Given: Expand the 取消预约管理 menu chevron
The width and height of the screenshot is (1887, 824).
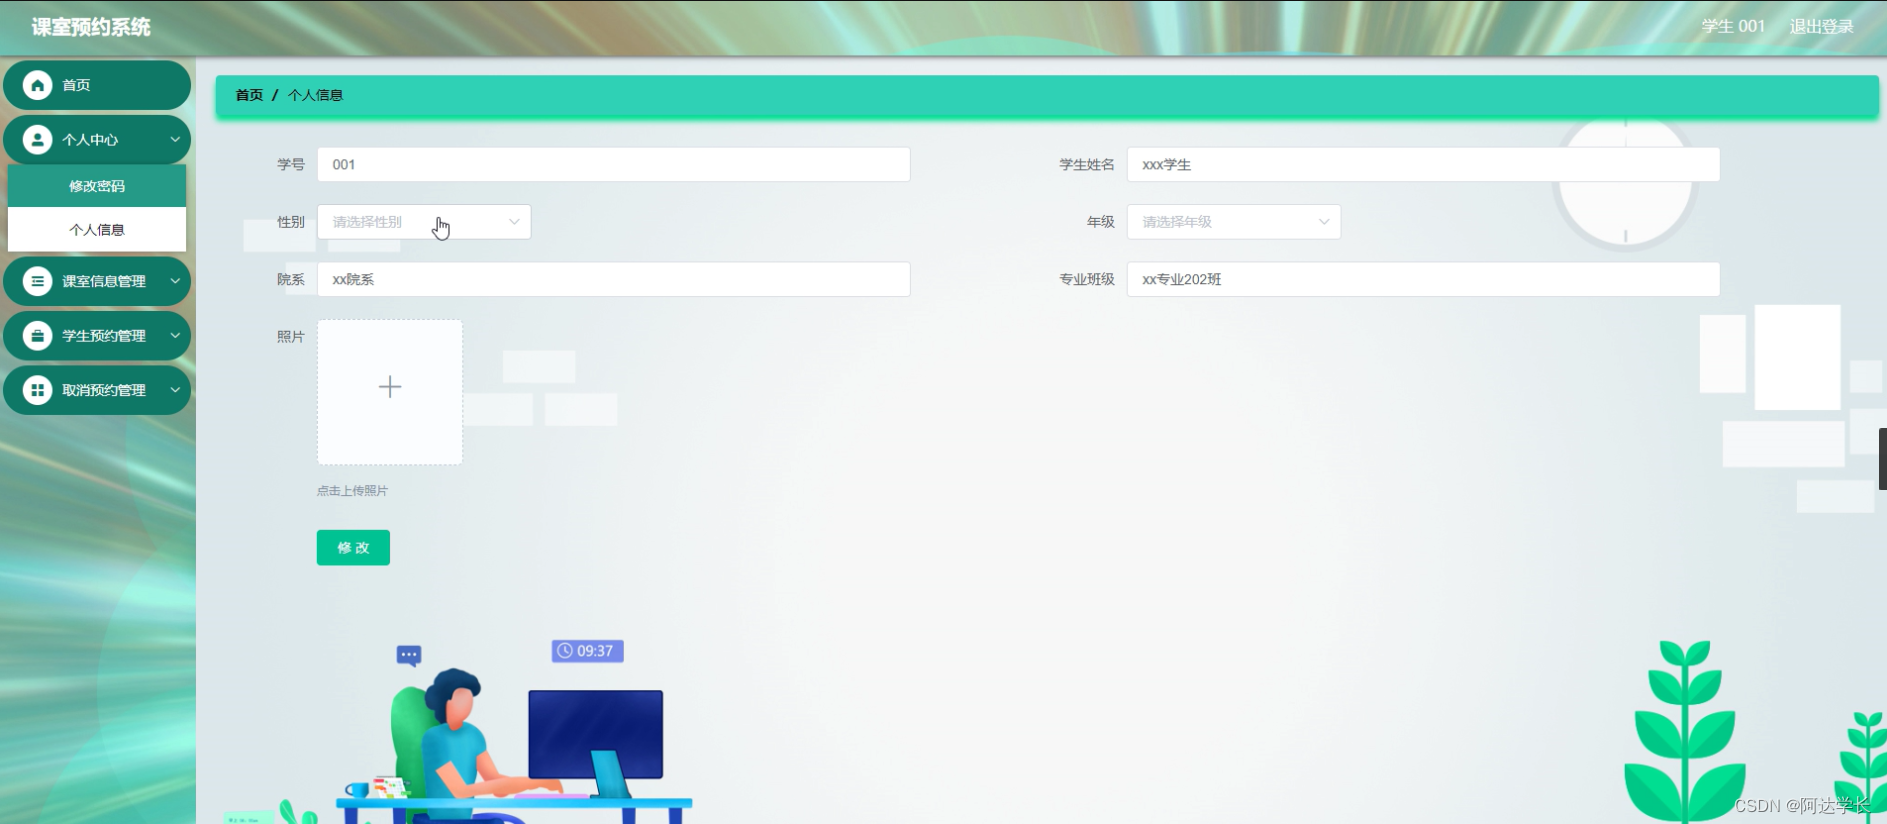Looking at the screenshot, I should [175, 390].
